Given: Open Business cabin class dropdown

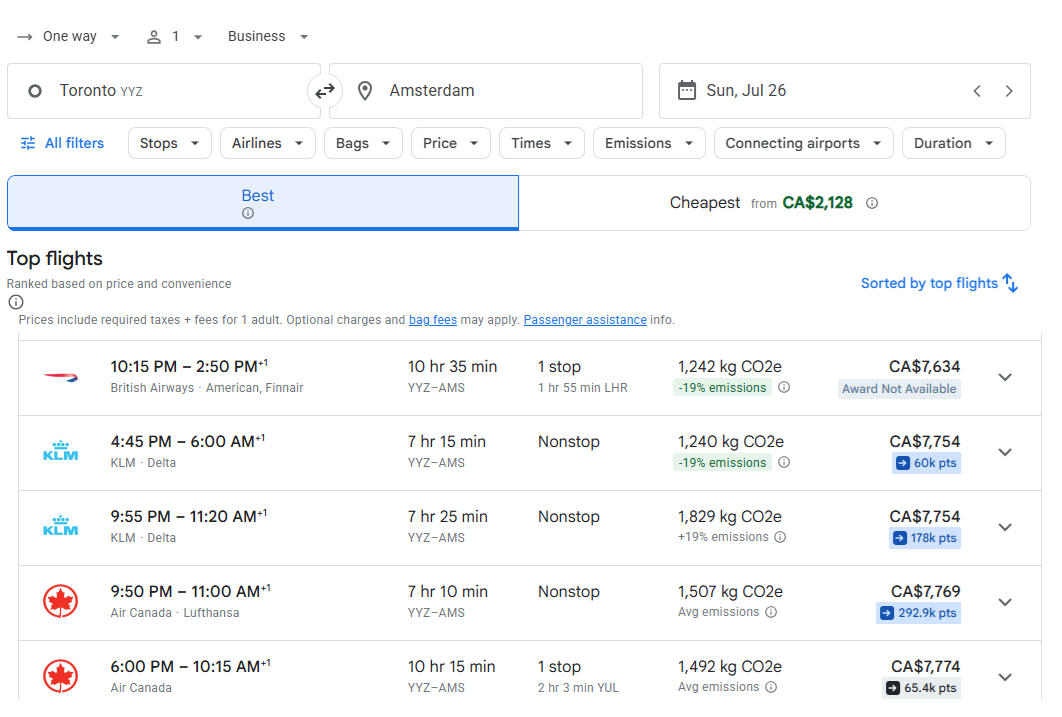Looking at the screenshot, I should point(268,37).
